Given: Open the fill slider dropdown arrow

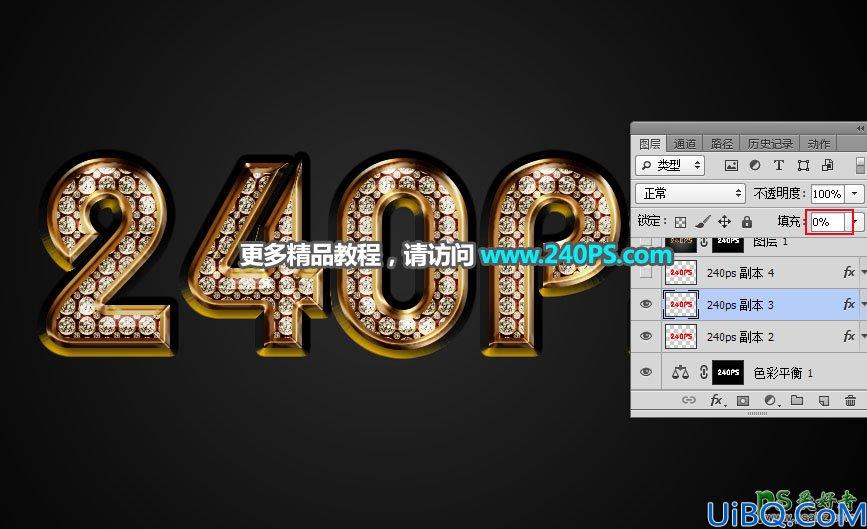Looking at the screenshot, I should (x=857, y=222).
